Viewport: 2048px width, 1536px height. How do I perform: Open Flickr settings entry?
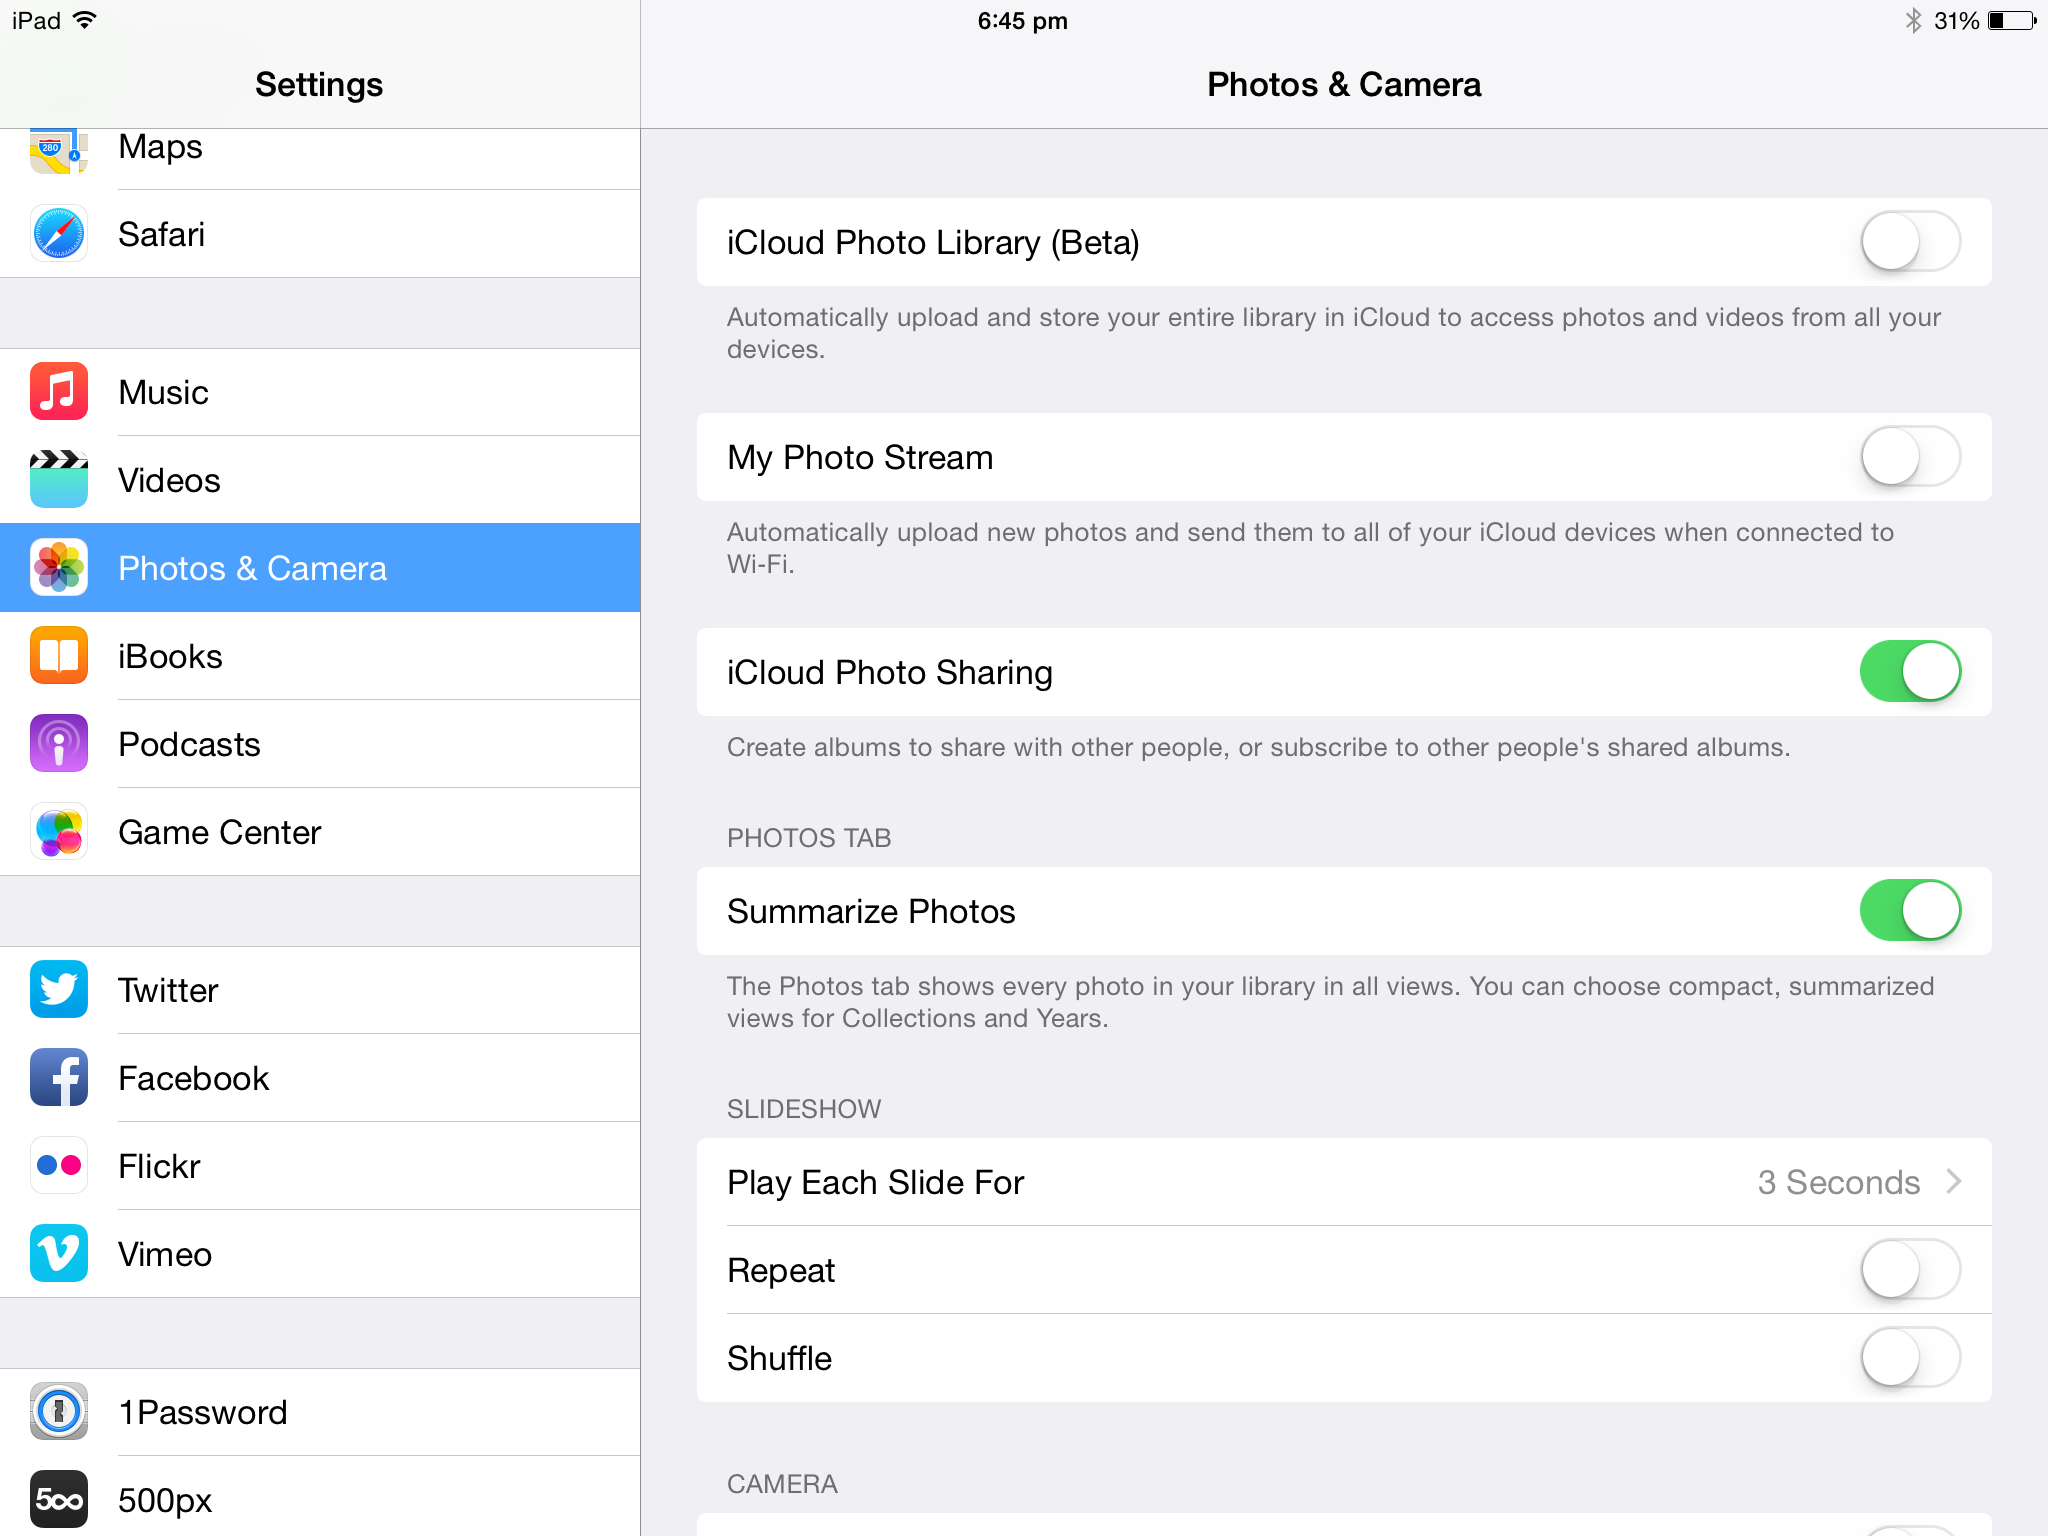point(320,1166)
